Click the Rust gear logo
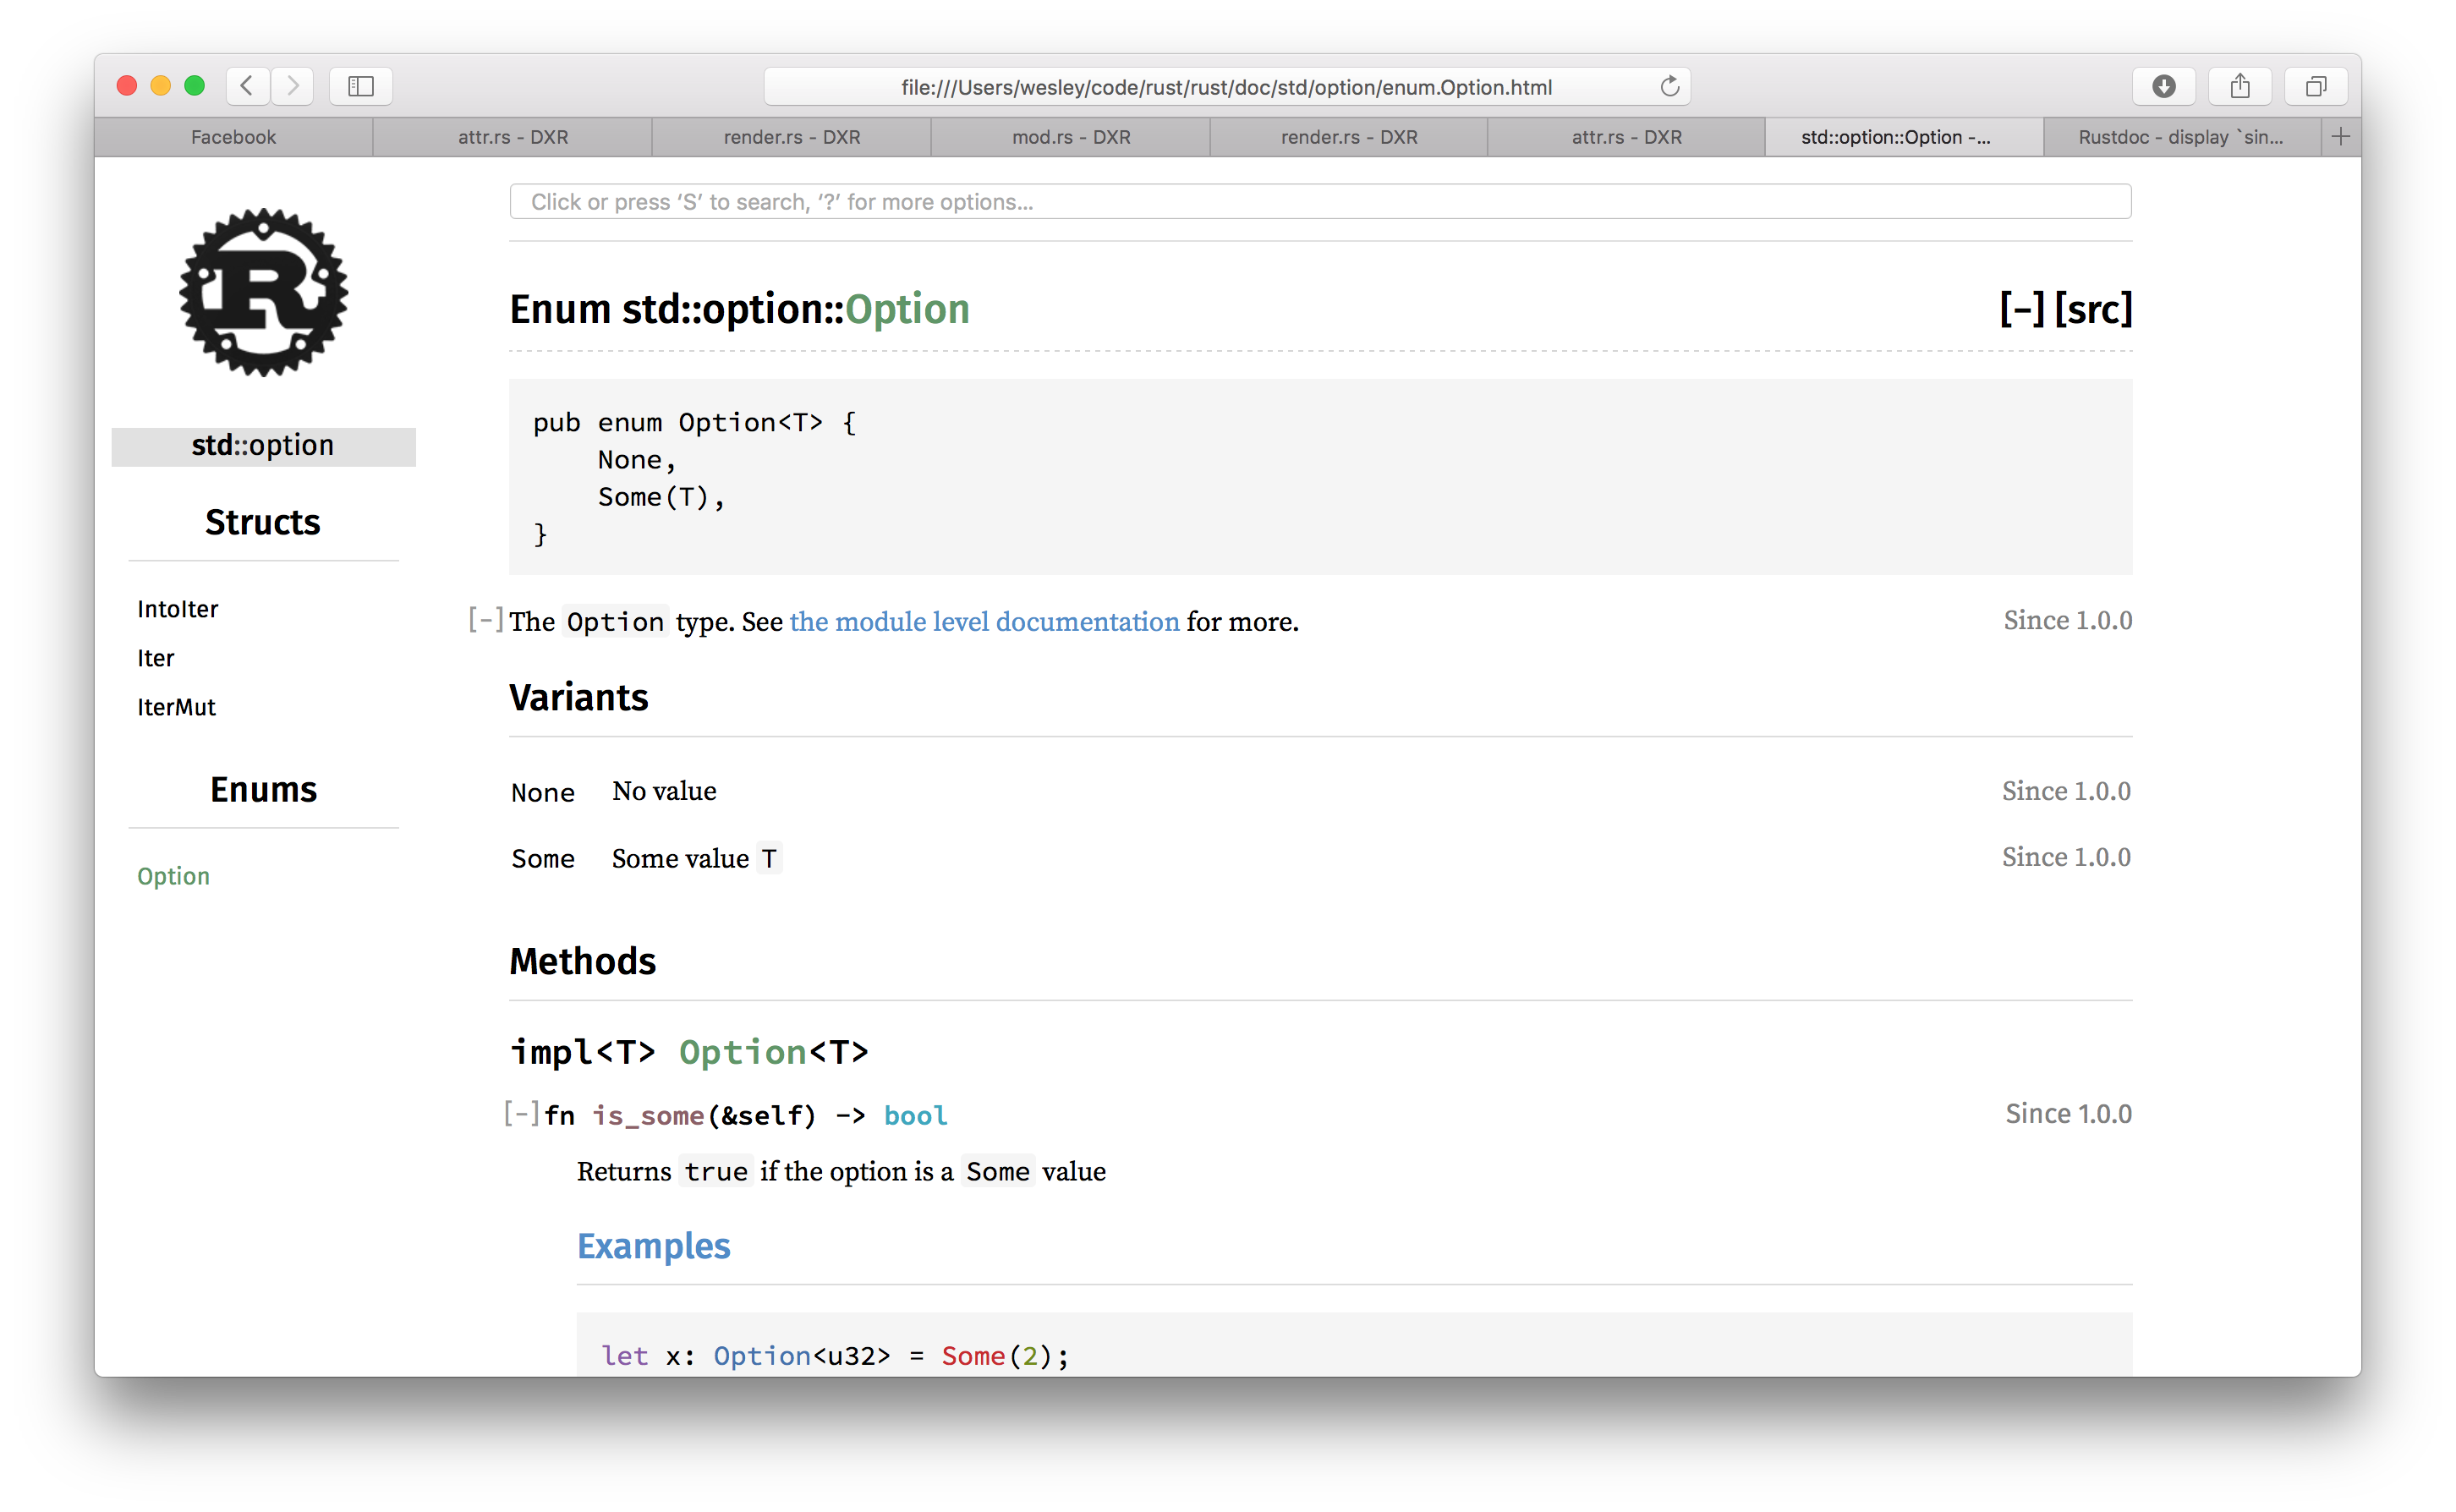 tap(263, 292)
